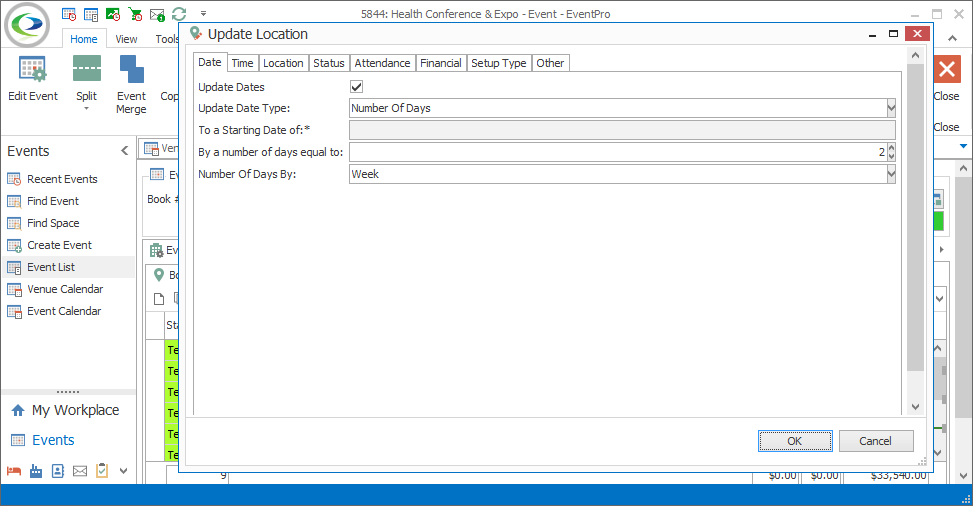973x506 pixels.
Task: Open the Home ribbon tab
Action: click(84, 39)
